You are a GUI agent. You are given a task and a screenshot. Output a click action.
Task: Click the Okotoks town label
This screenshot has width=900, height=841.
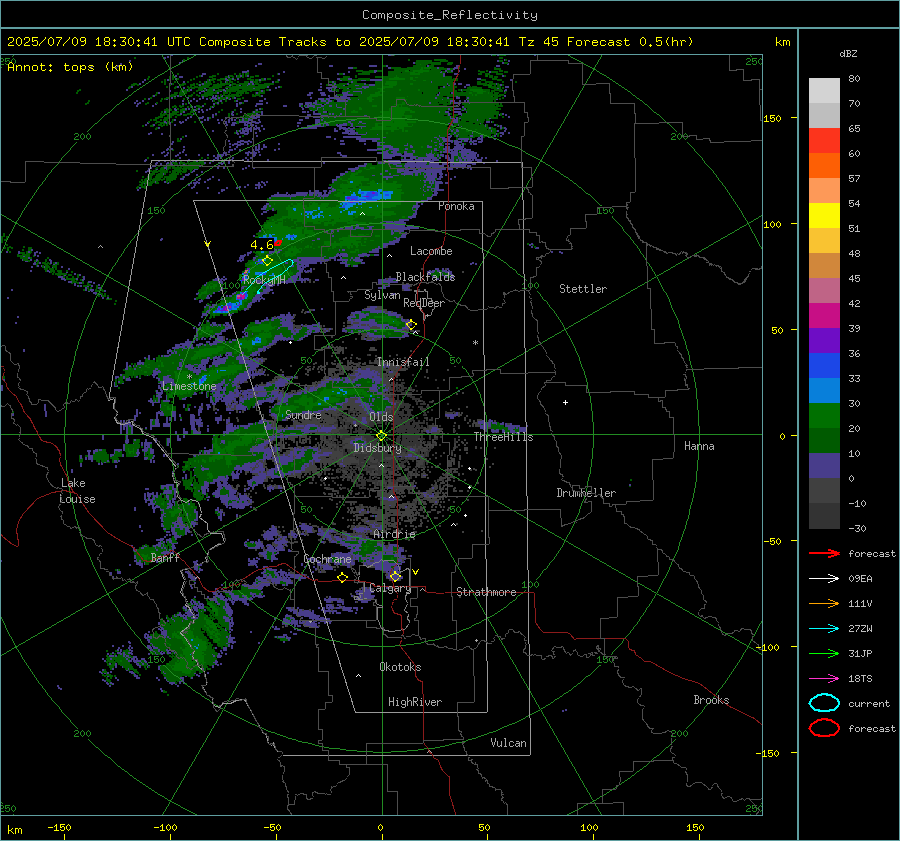400,667
